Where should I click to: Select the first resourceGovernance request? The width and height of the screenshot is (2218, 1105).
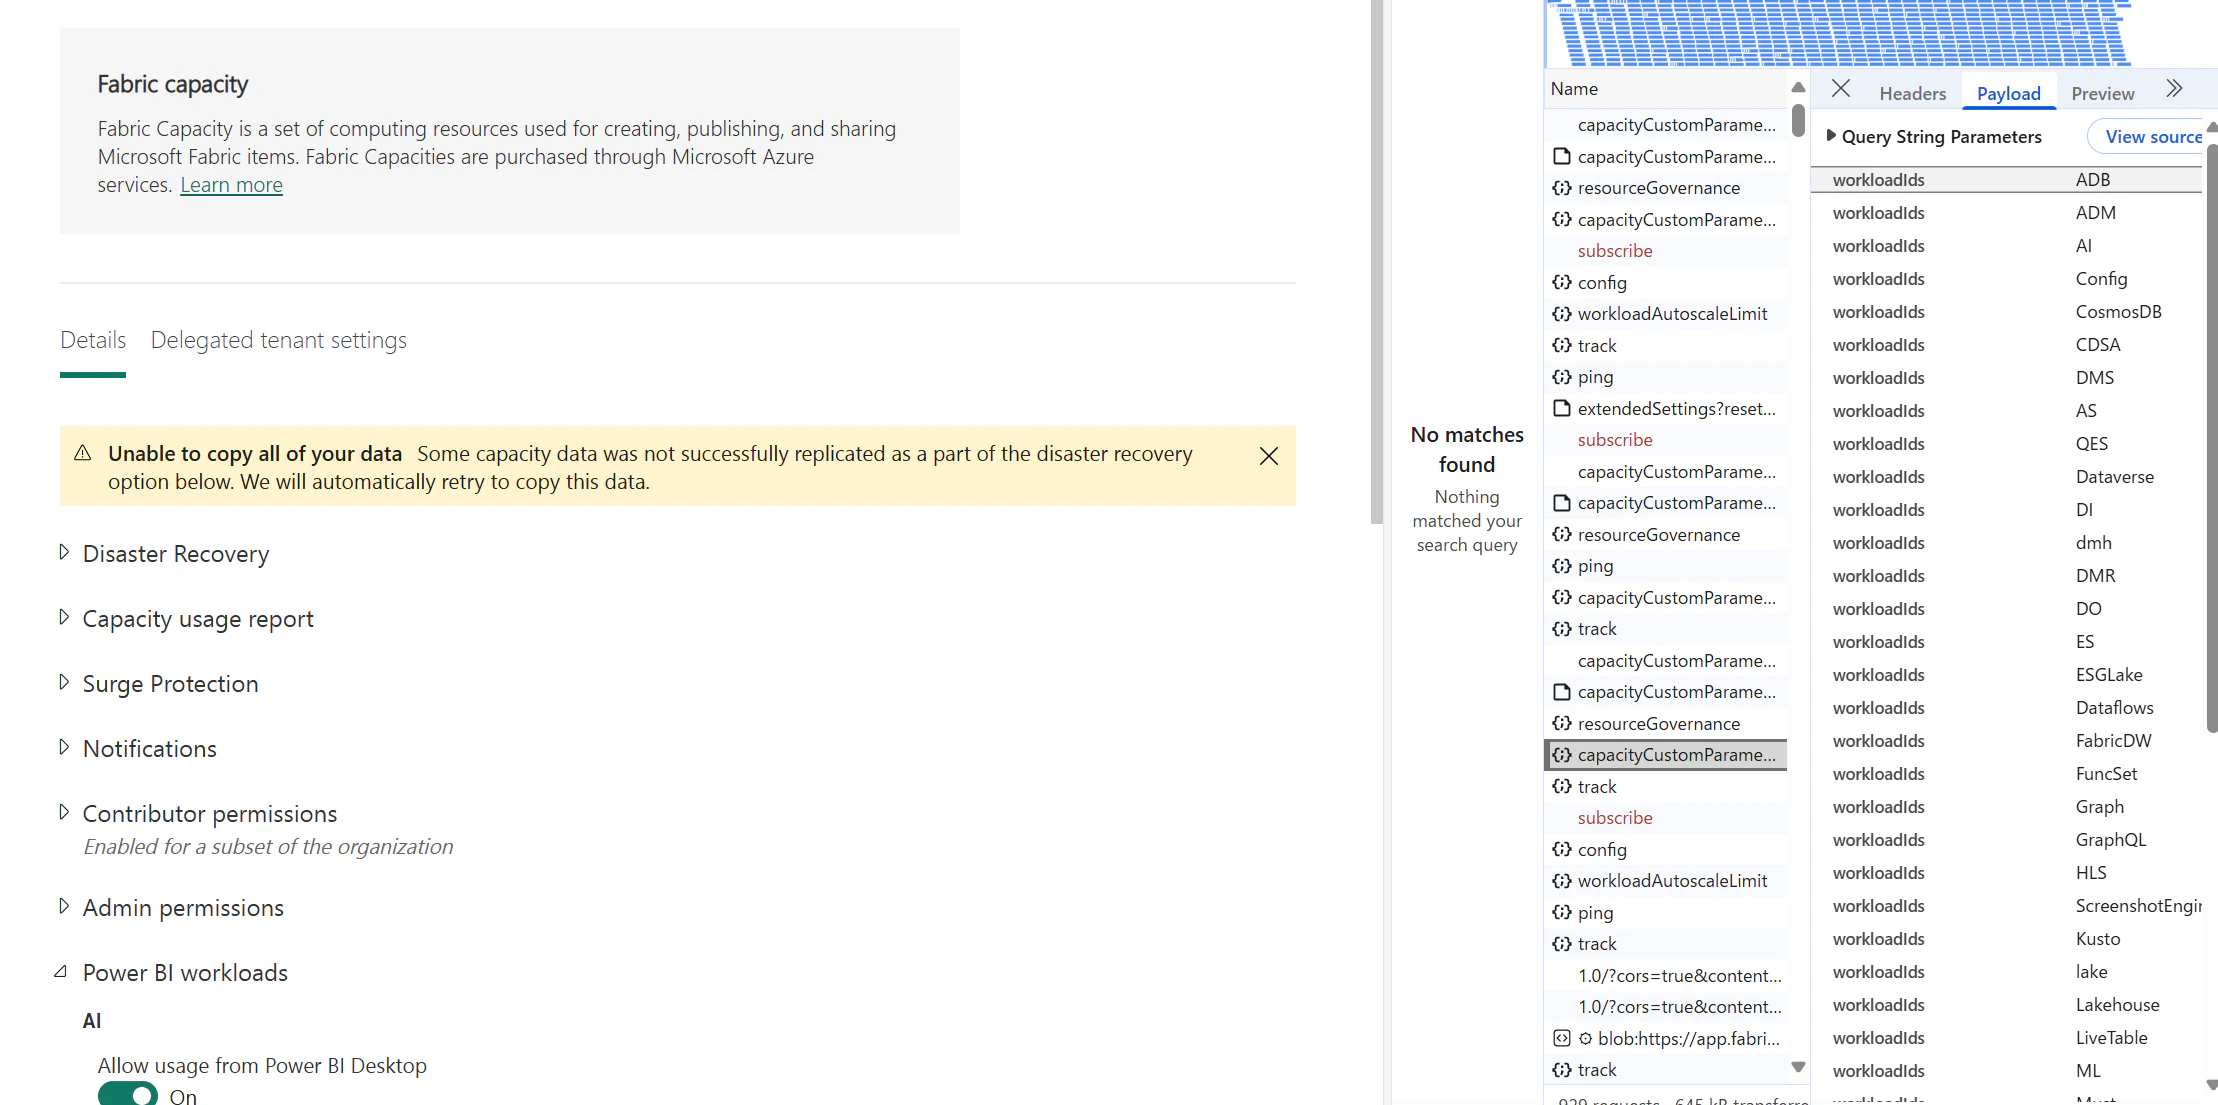click(1665, 188)
